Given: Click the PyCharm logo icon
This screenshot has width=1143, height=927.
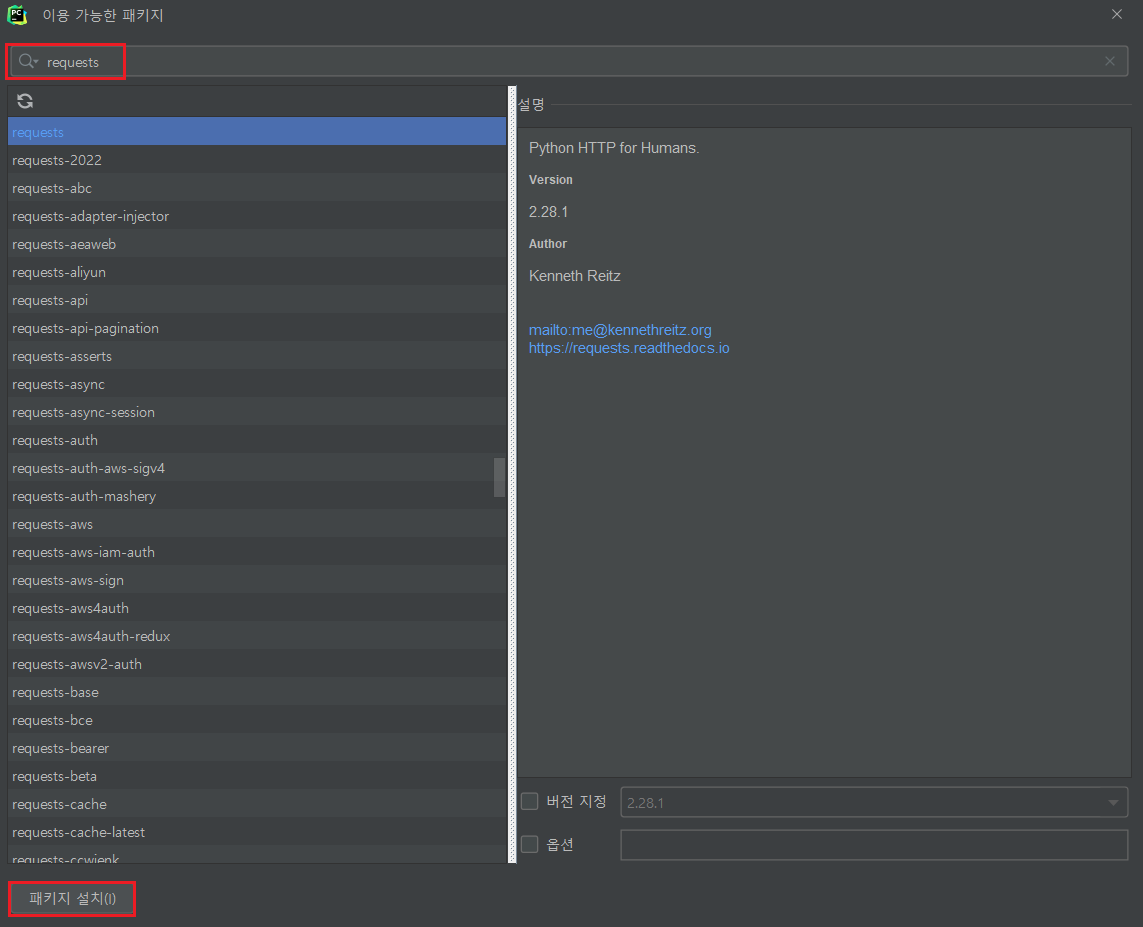Looking at the screenshot, I should tap(17, 15).
